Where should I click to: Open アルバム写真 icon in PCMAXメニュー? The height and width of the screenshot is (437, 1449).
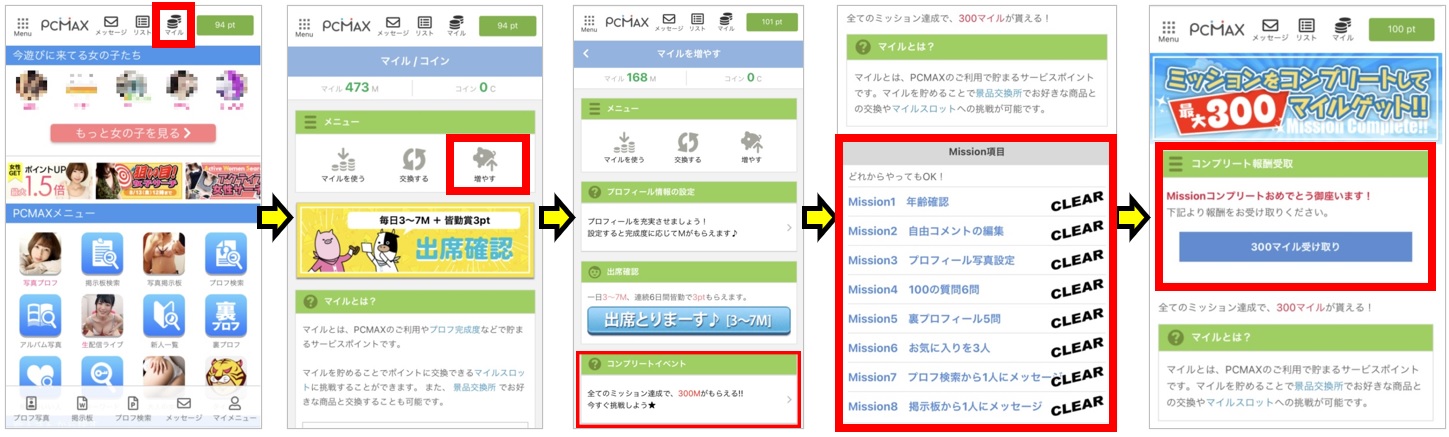coord(38,321)
